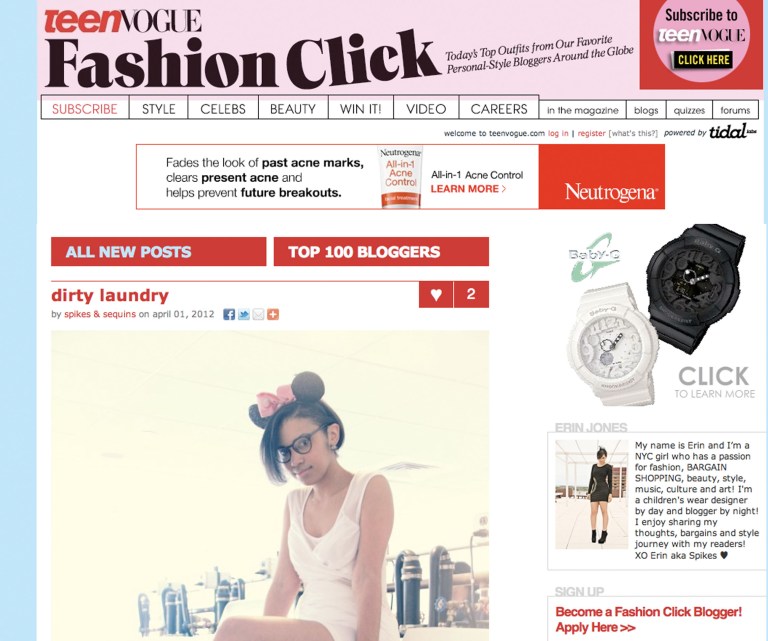Click the Baby-G logo in ad

(x=592, y=258)
